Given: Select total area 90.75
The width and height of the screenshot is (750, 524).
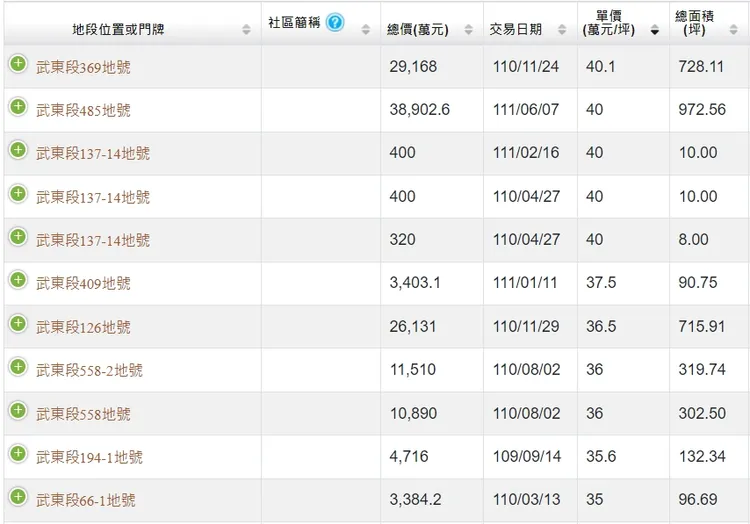Looking at the screenshot, I should [698, 283].
